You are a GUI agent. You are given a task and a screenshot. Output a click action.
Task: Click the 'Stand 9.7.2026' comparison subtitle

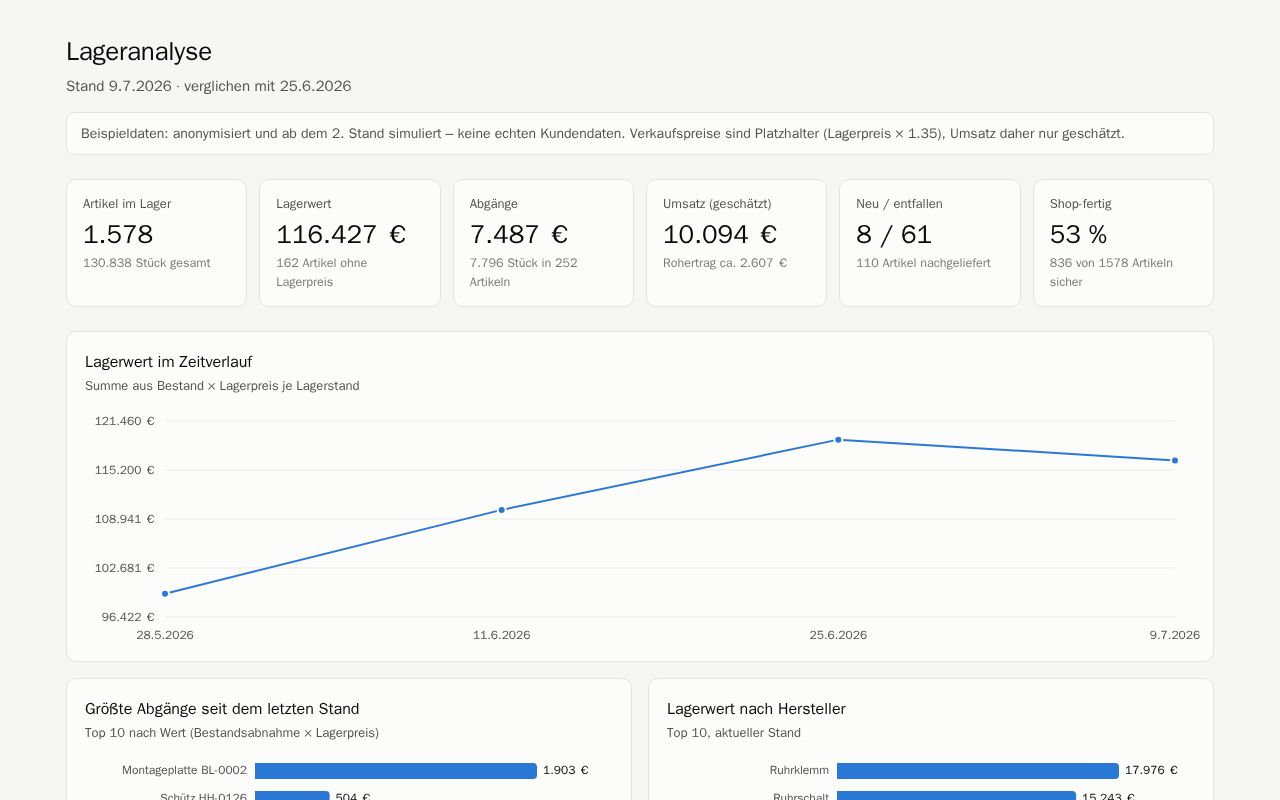pyautogui.click(x=209, y=86)
